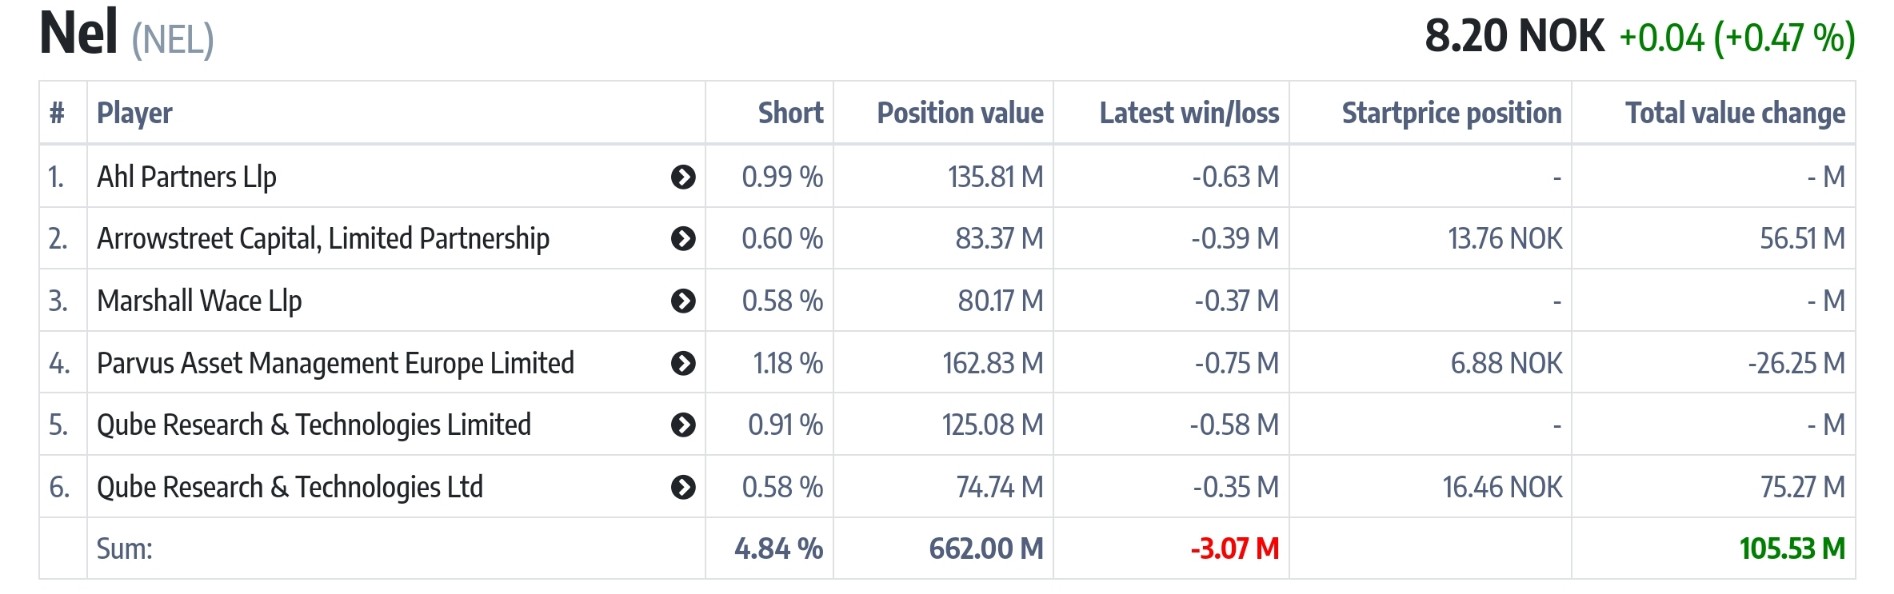Open Ahl Partners Llp player link
Screen dimensions: 1894x594
coord(186,177)
